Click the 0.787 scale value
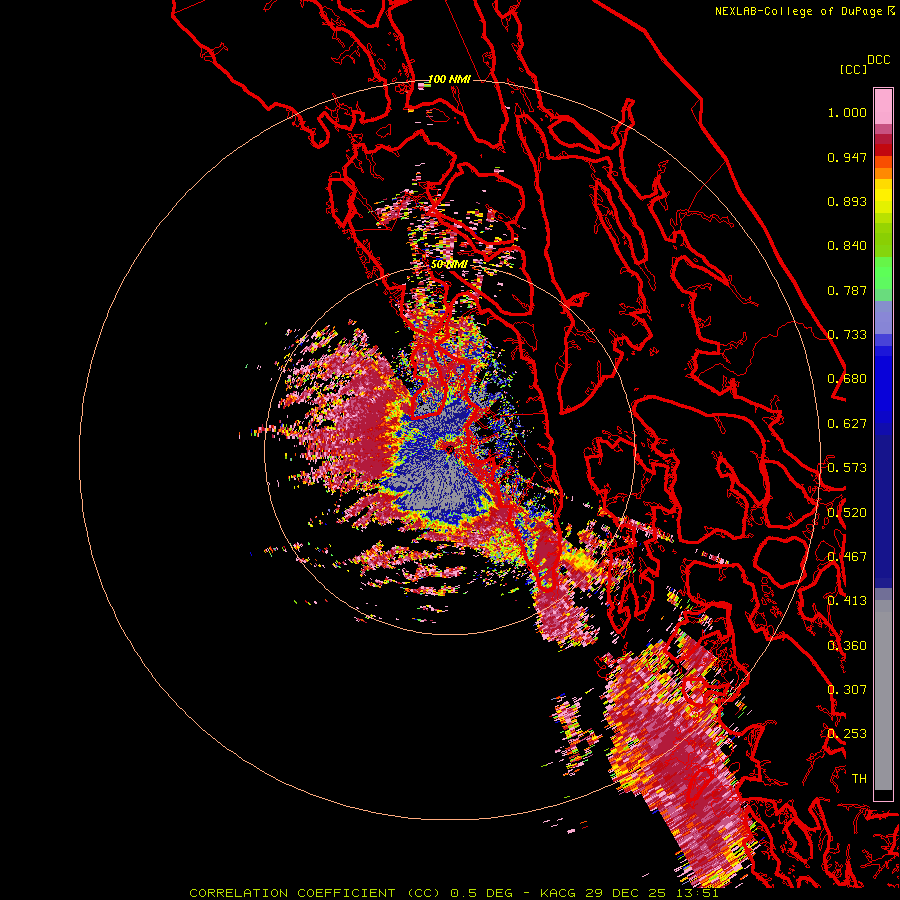Image resolution: width=900 pixels, height=900 pixels. 847,290
